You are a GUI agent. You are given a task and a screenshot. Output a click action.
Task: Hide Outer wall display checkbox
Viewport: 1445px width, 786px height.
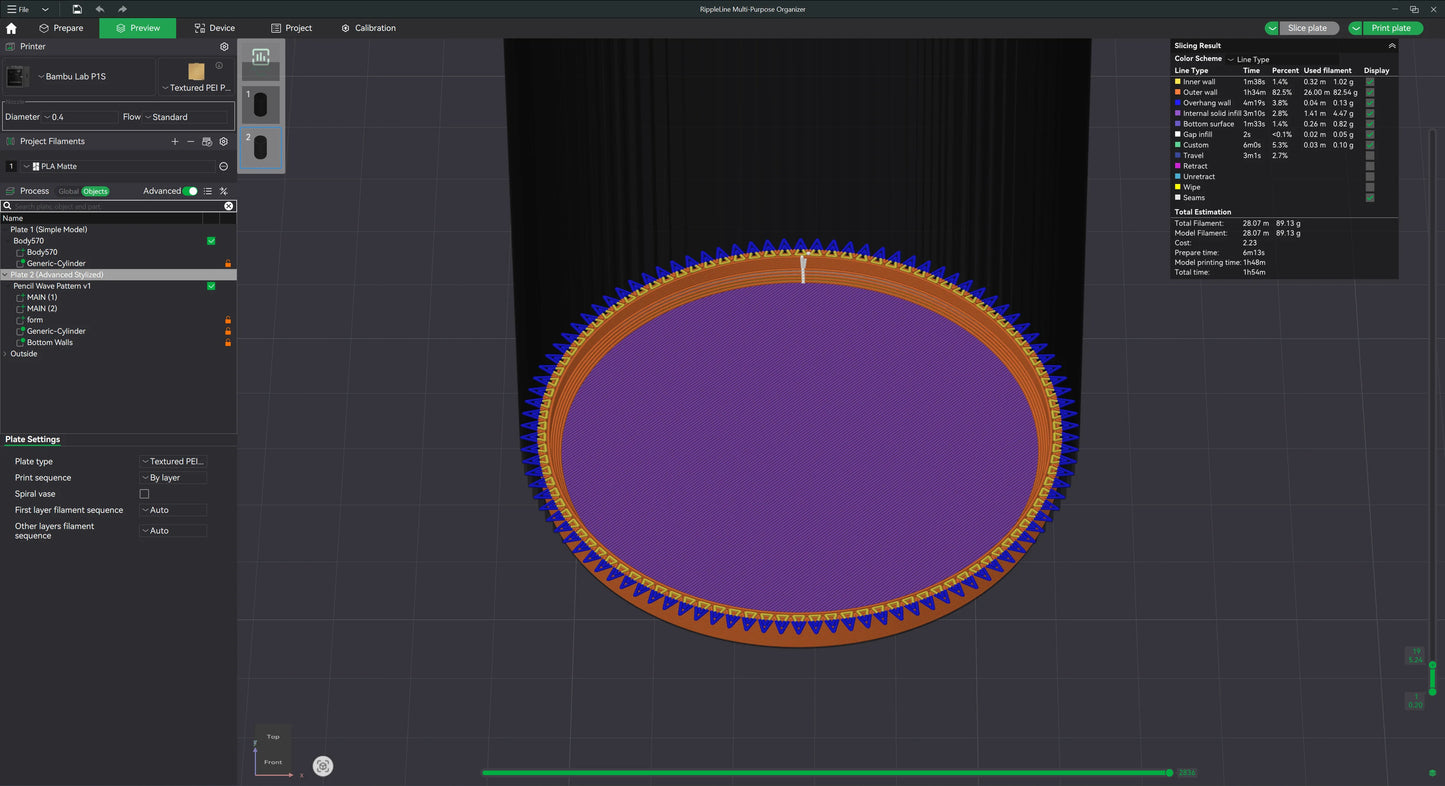tap(1370, 92)
